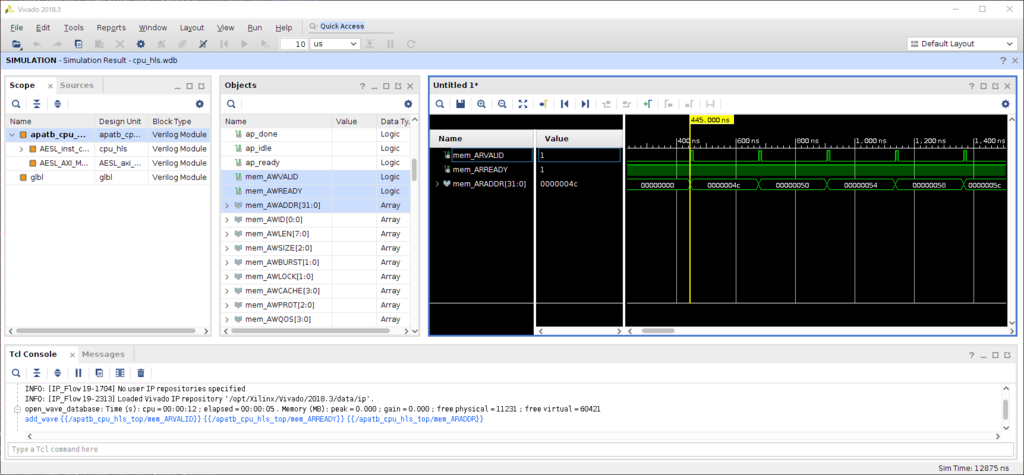Open the Run menu
The image size is (1024, 475).
coord(255,27)
